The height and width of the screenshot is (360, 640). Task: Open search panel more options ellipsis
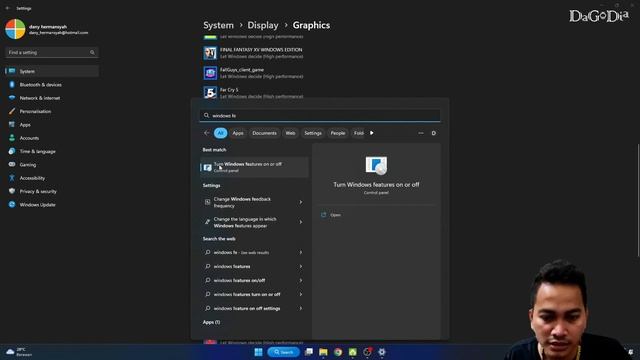421,133
